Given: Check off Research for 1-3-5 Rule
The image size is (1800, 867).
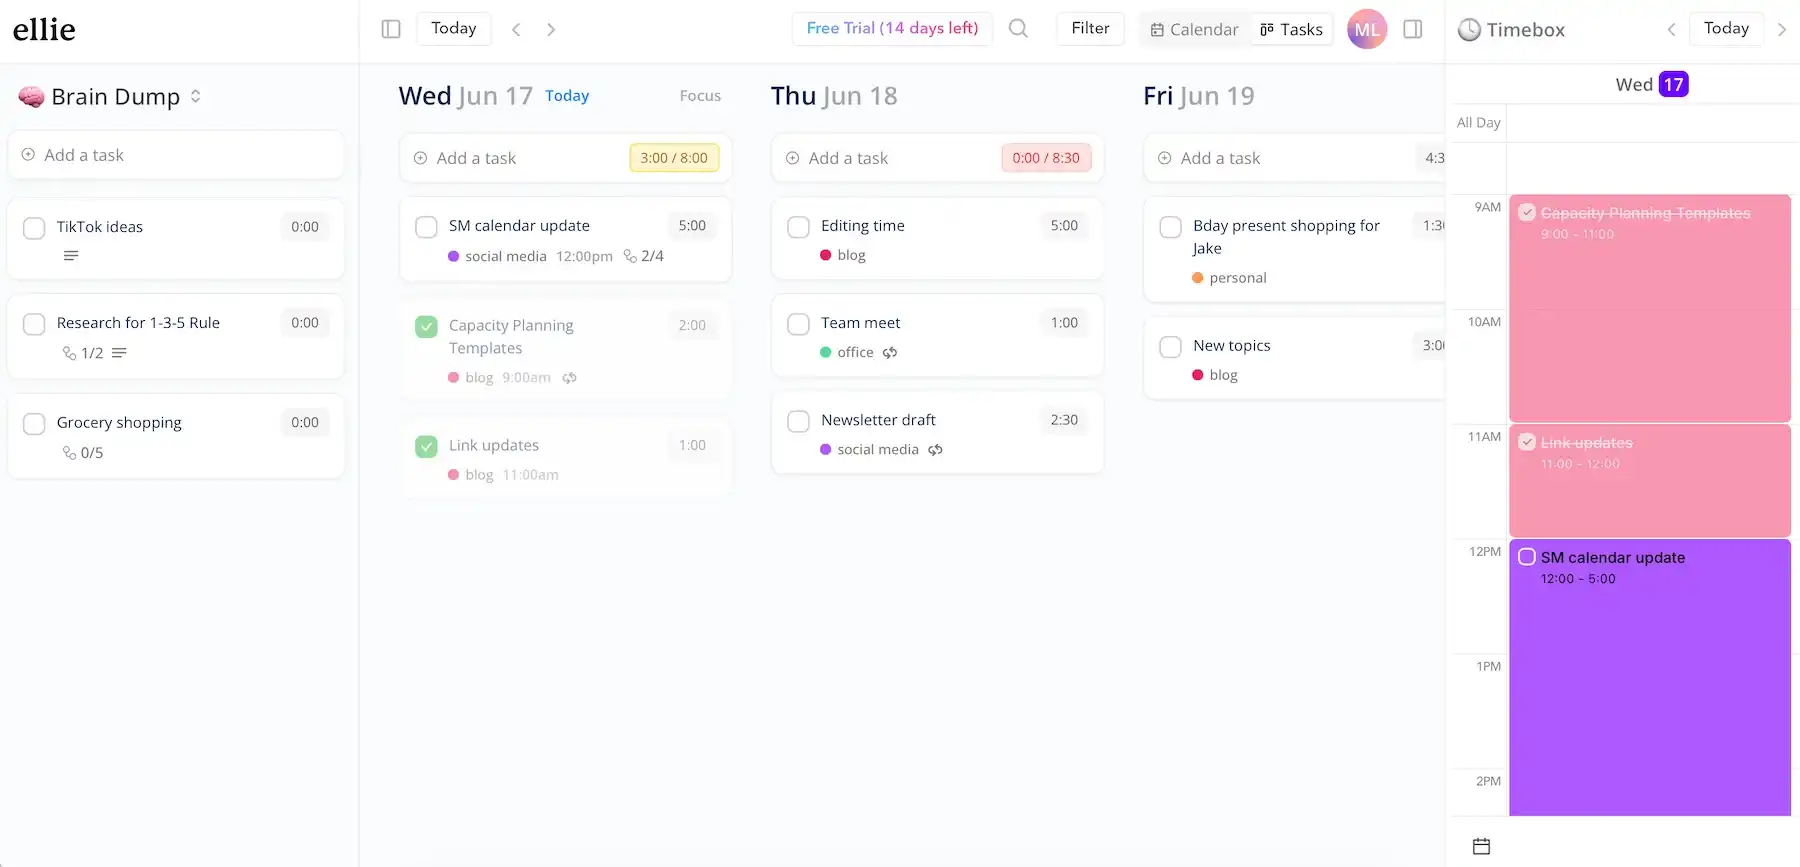Looking at the screenshot, I should (34, 324).
